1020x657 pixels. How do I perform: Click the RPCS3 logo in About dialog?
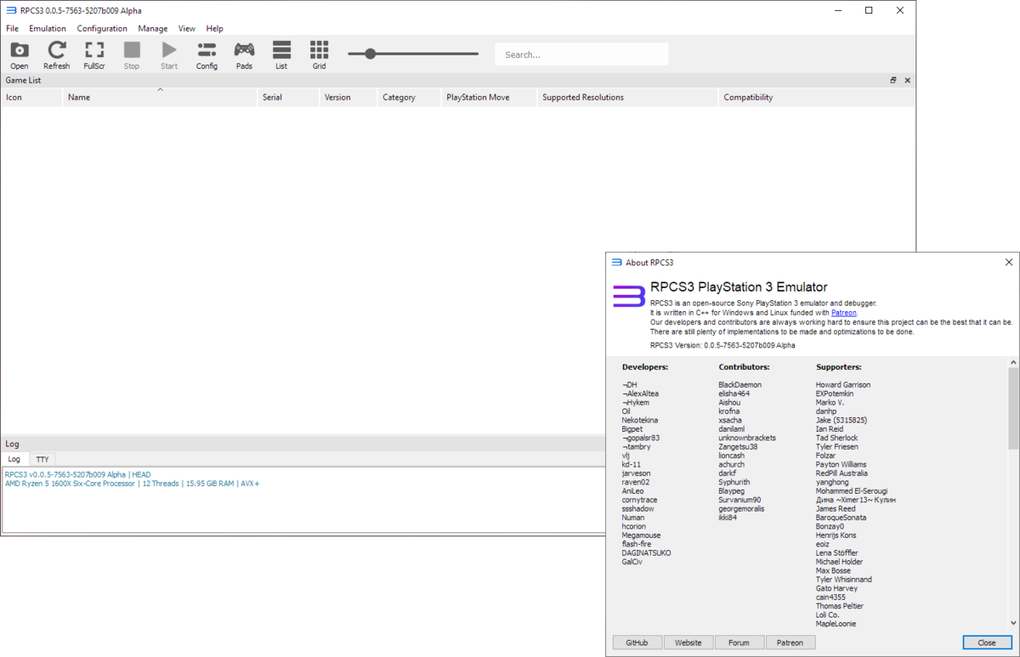pyautogui.click(x=628, y=296)
